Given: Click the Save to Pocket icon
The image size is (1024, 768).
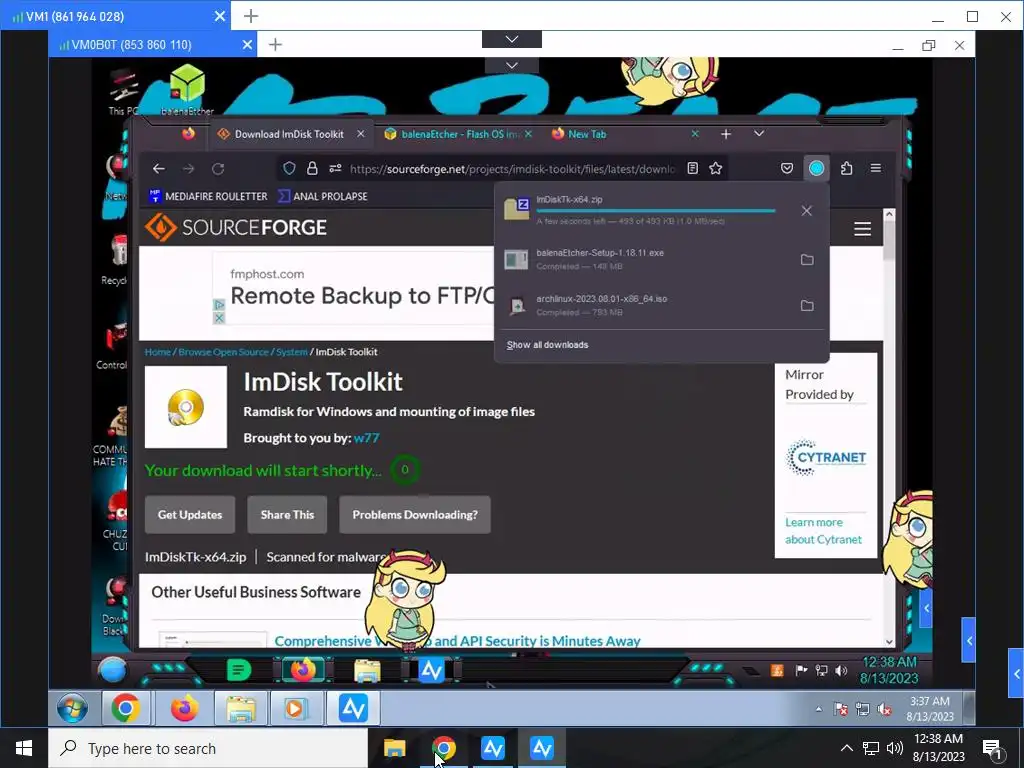Looking at the screenshot, I should pyautogui.click(x=787, y=168).
